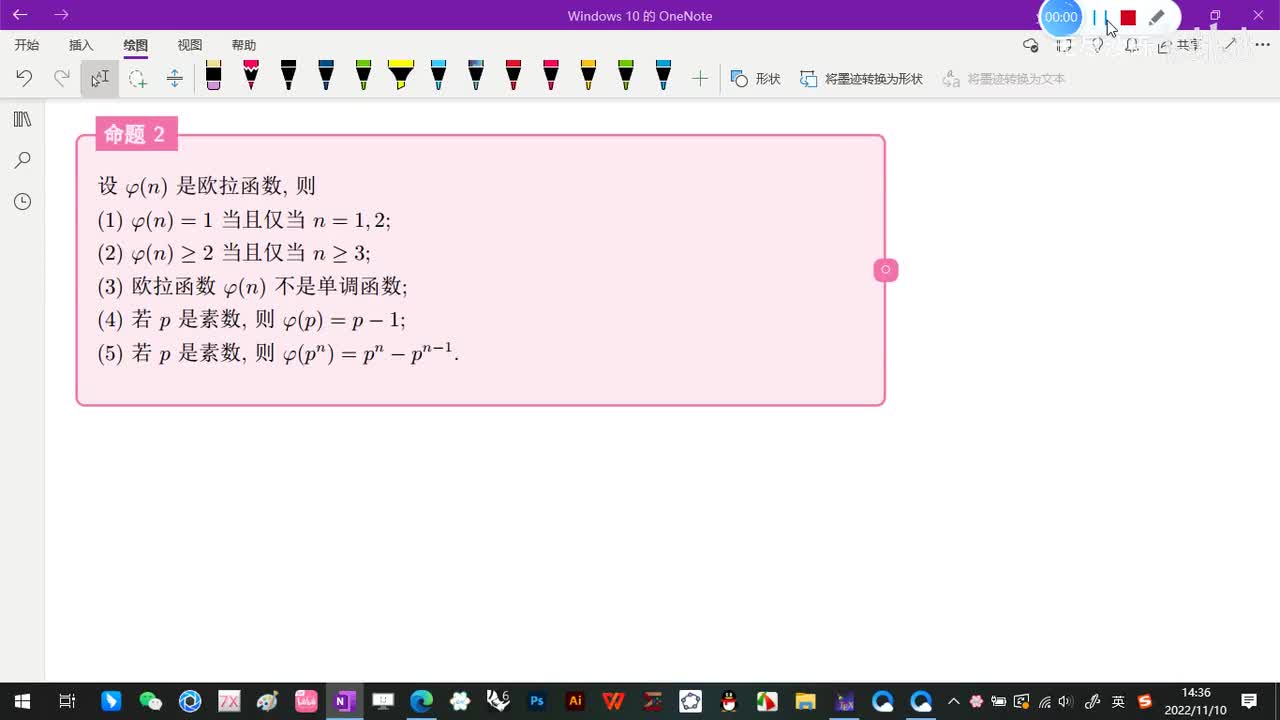Screen dimensions: 1280x720
Task: Open the 帮助 tab
Action: 244,45
